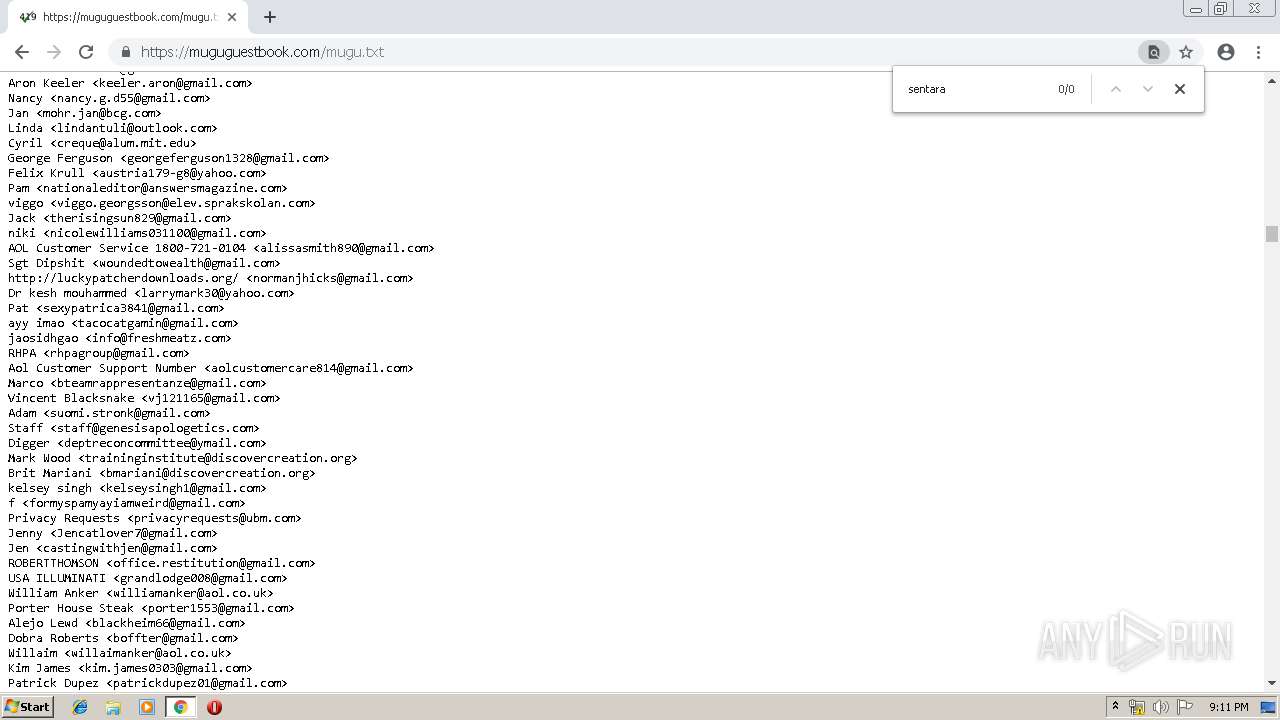Open the find-in-page zoom icon
The image size is (1280, 720).
(x=1154, y=52)
